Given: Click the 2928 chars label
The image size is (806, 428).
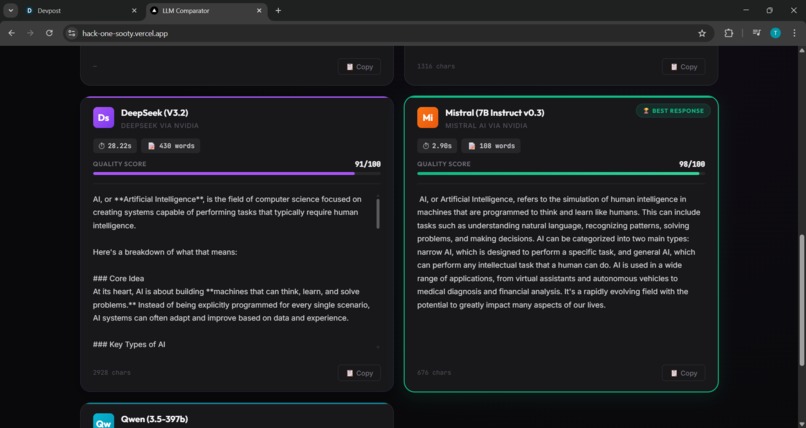Looking at the screenshot, I should [112, 373].
